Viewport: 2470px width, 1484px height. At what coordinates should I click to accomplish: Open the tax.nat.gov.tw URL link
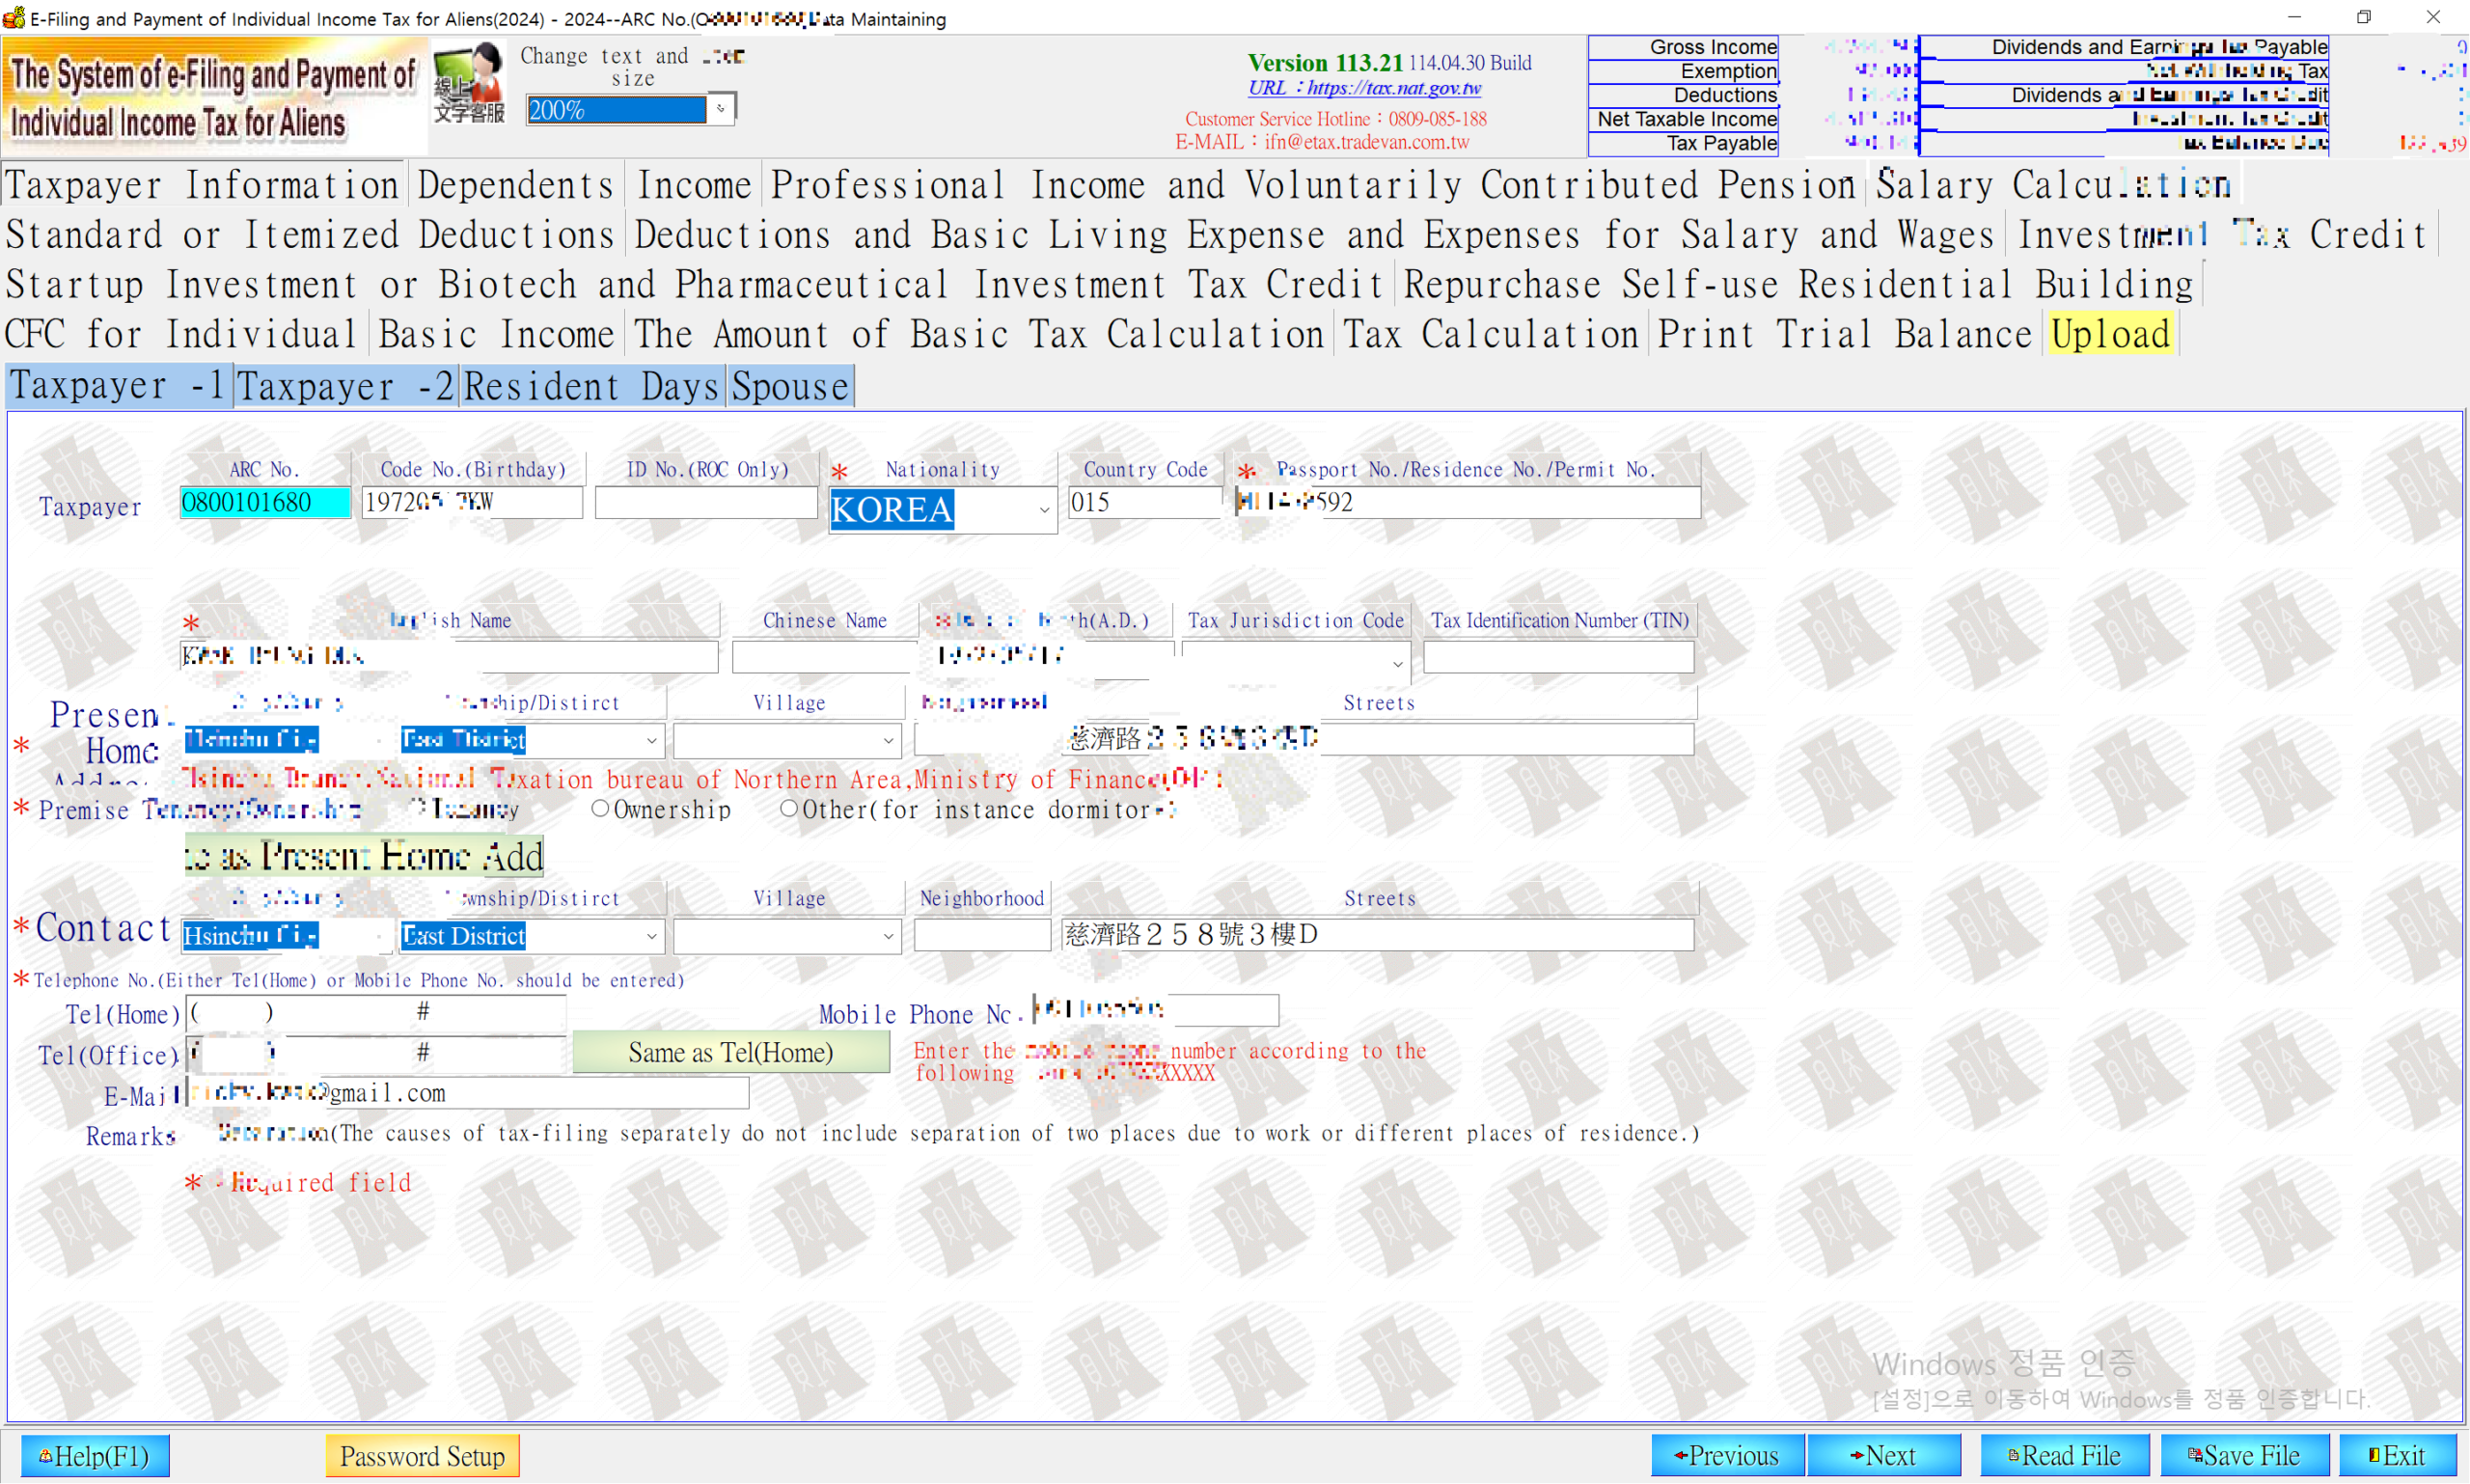pos(1365,88)
